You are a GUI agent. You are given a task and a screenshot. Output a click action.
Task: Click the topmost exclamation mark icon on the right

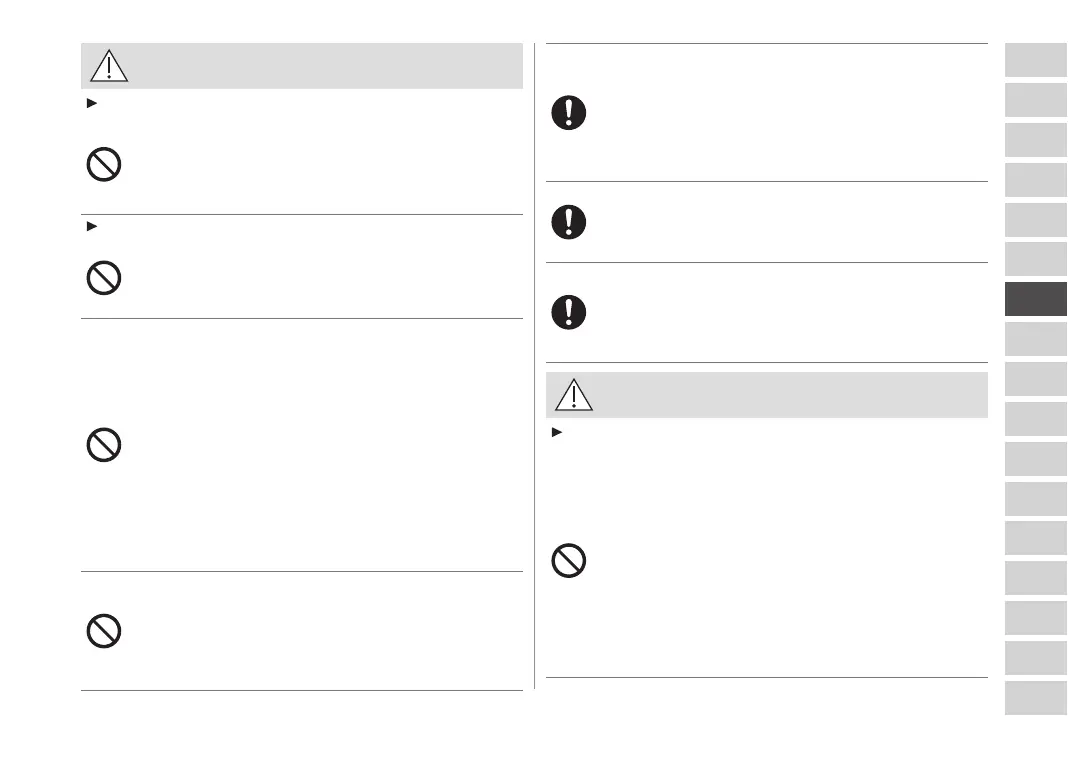[x=569, y=113]
